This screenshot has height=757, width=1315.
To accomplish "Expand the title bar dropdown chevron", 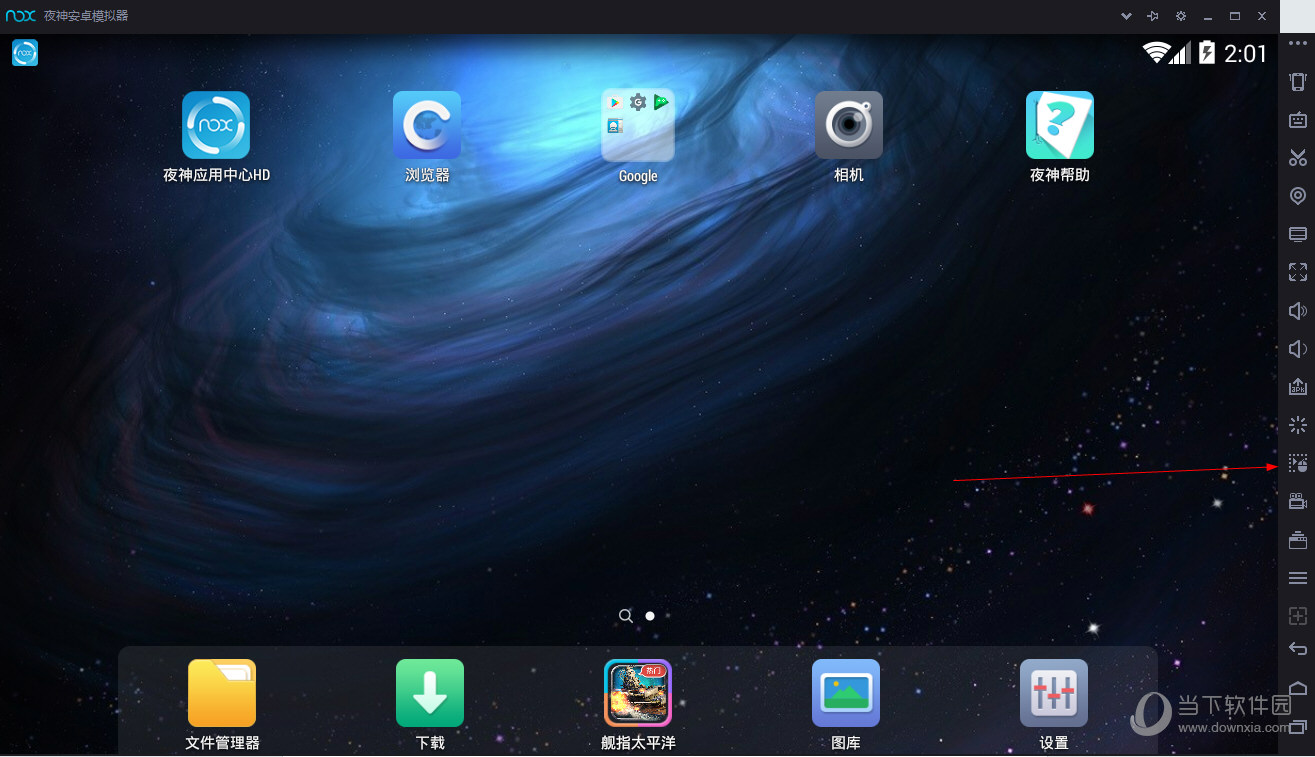I will point(1126,16).
